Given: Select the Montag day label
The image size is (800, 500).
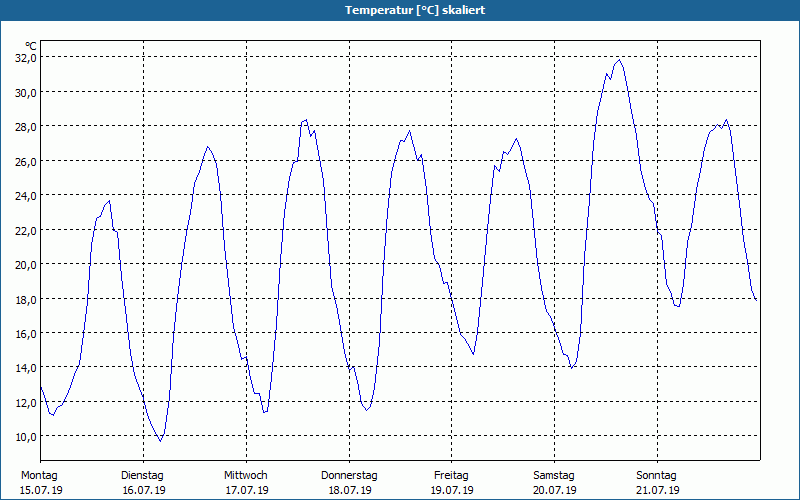Looking at the screenshot, I should point(39,476).
